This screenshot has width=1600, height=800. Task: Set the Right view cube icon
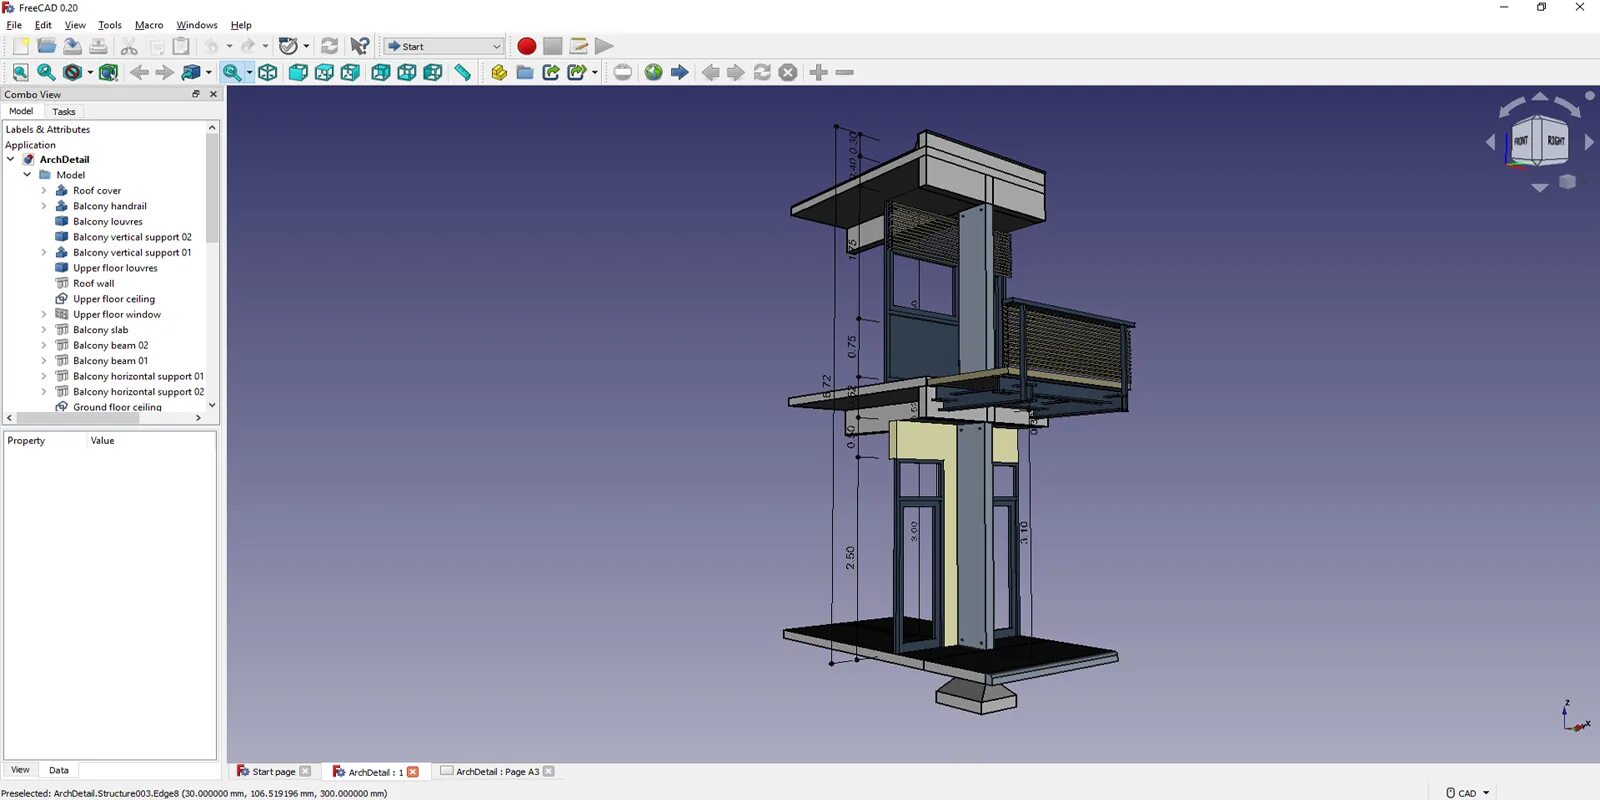pyautogui.click(x=350, y=72)
